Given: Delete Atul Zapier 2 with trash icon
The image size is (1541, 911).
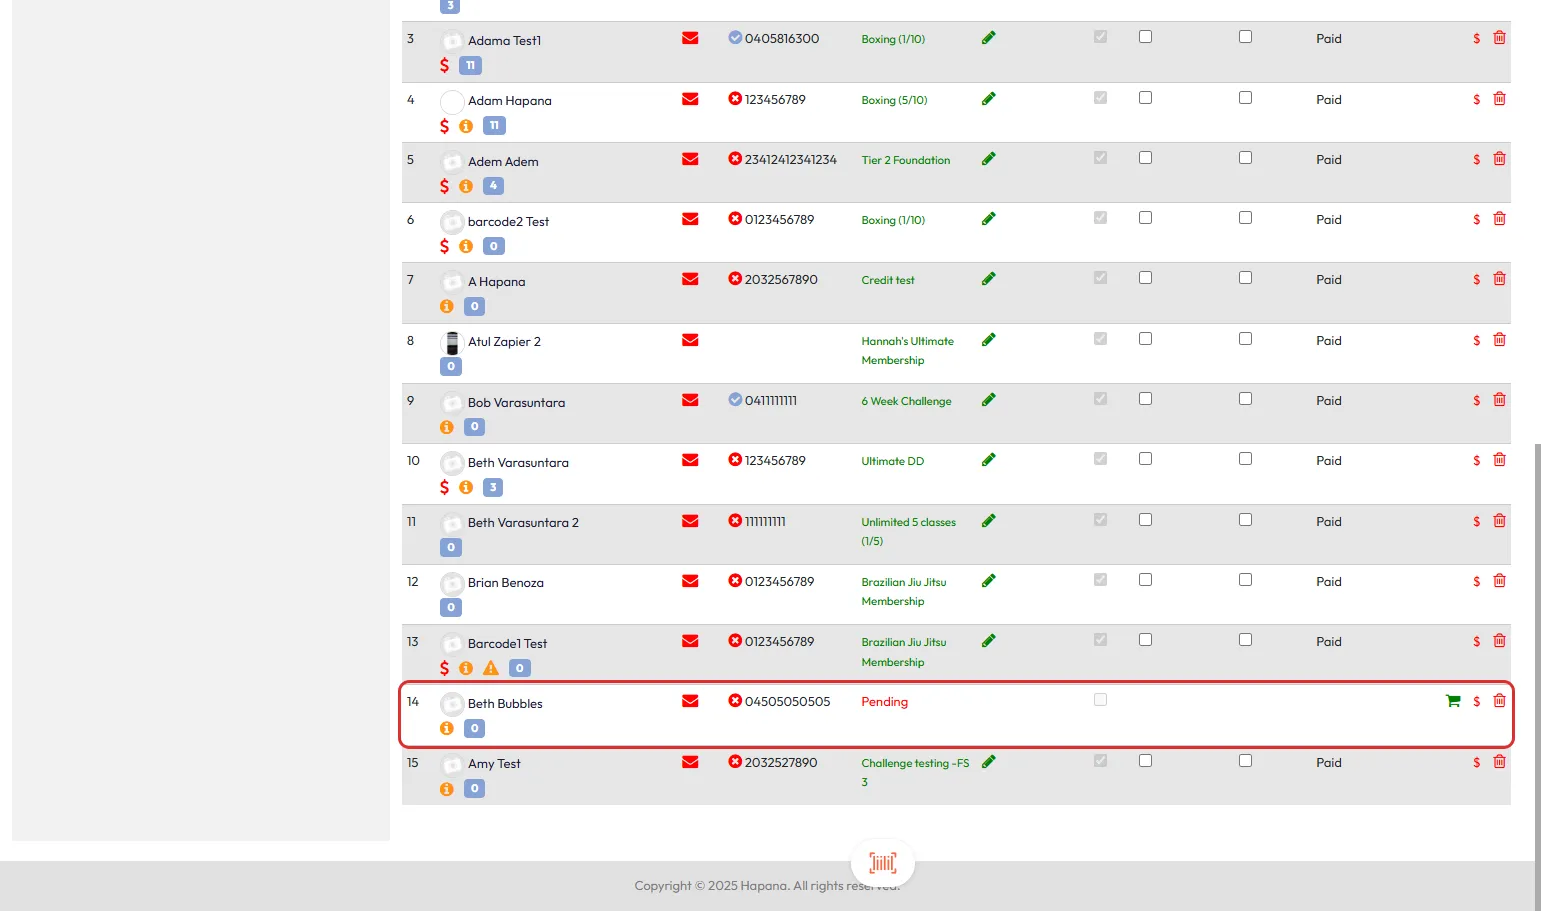Looking at the screenshot, I should [1499, 340].
